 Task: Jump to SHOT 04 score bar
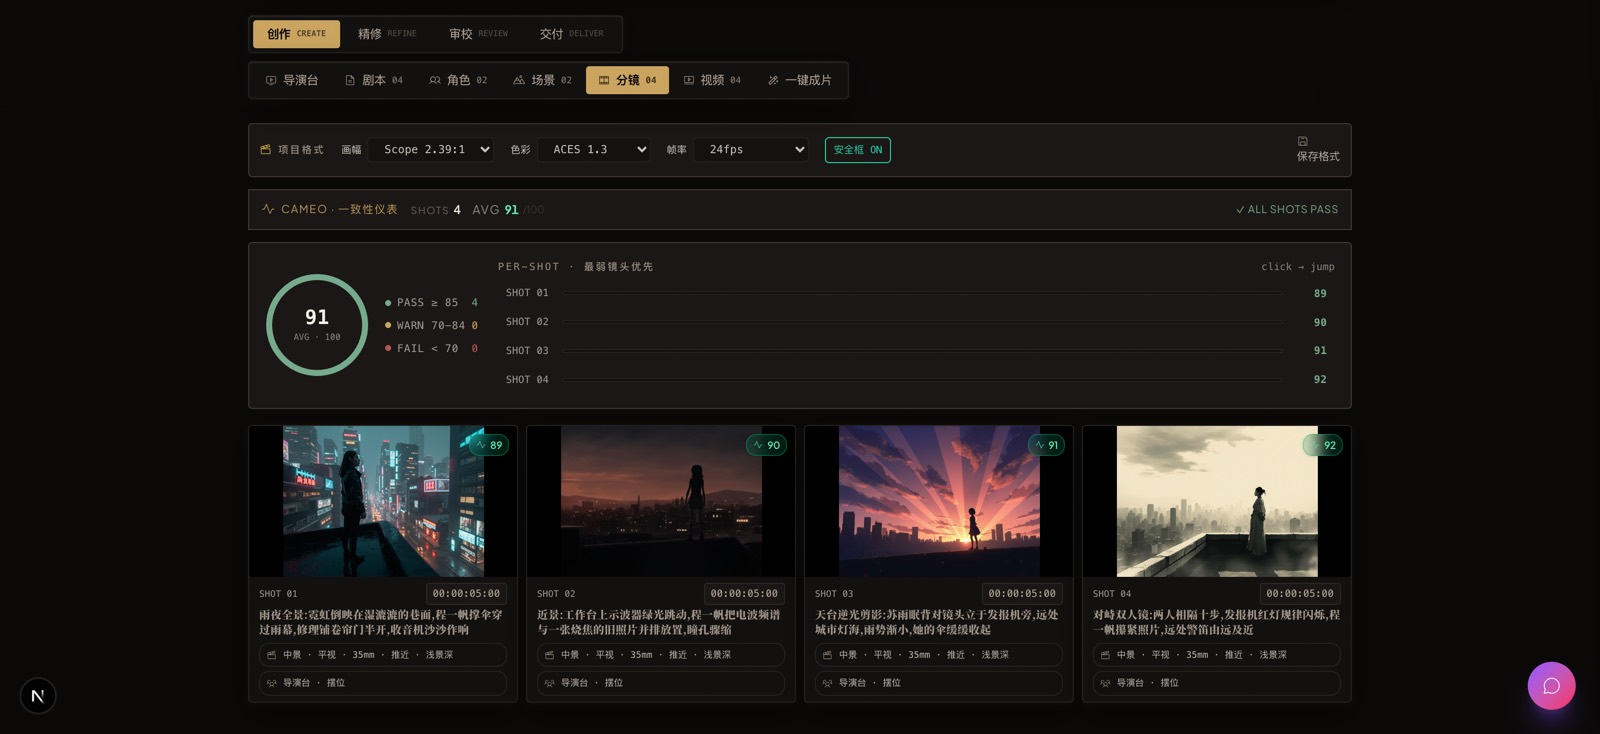920,380
